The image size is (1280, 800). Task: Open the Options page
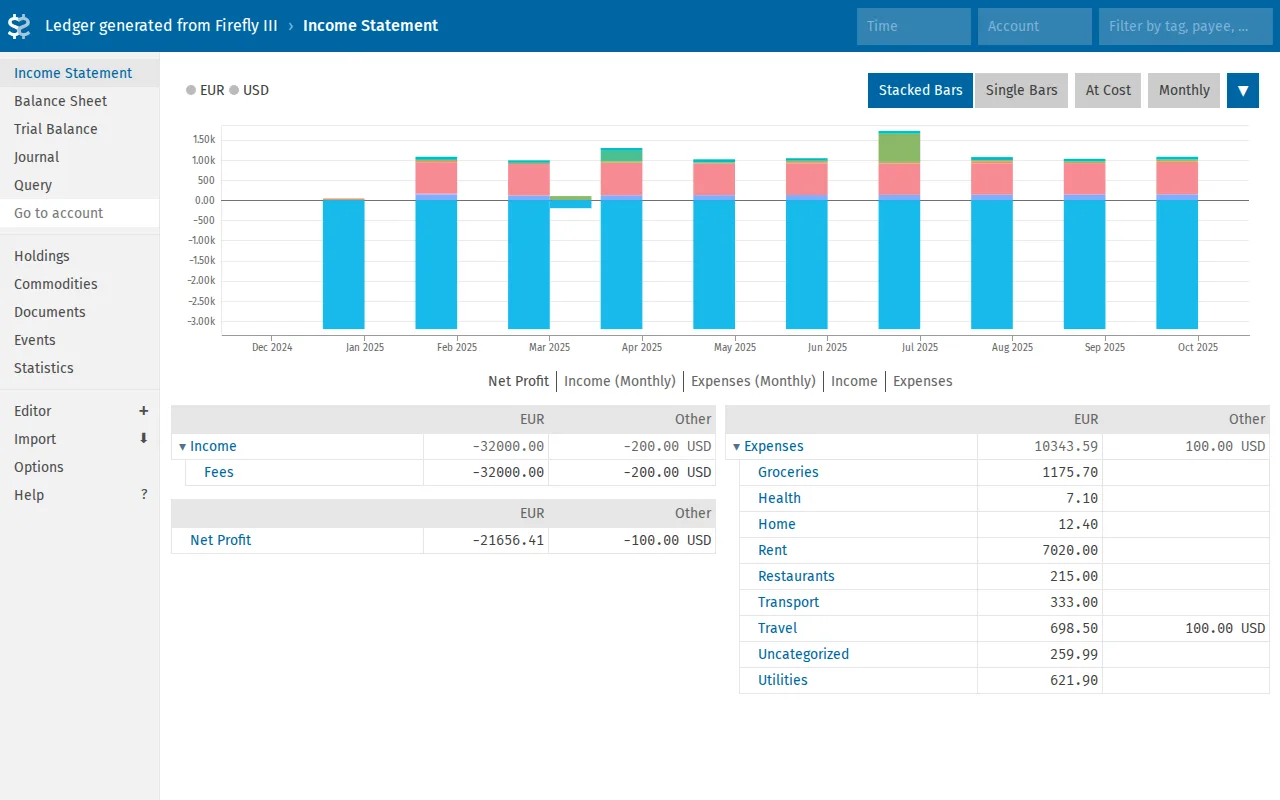tap(80, 467)
